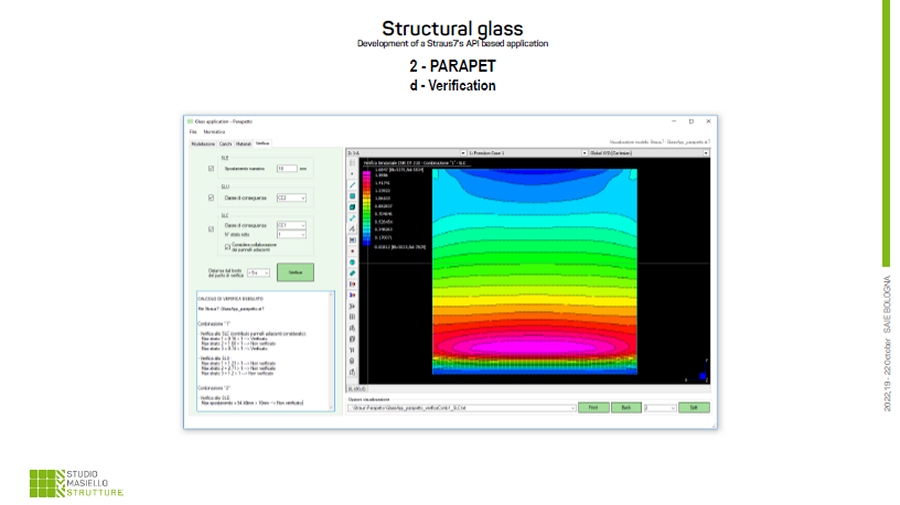900x505 pixels.
Task: Toggle the SLU verification checkbox
Action: click(211, 198)
